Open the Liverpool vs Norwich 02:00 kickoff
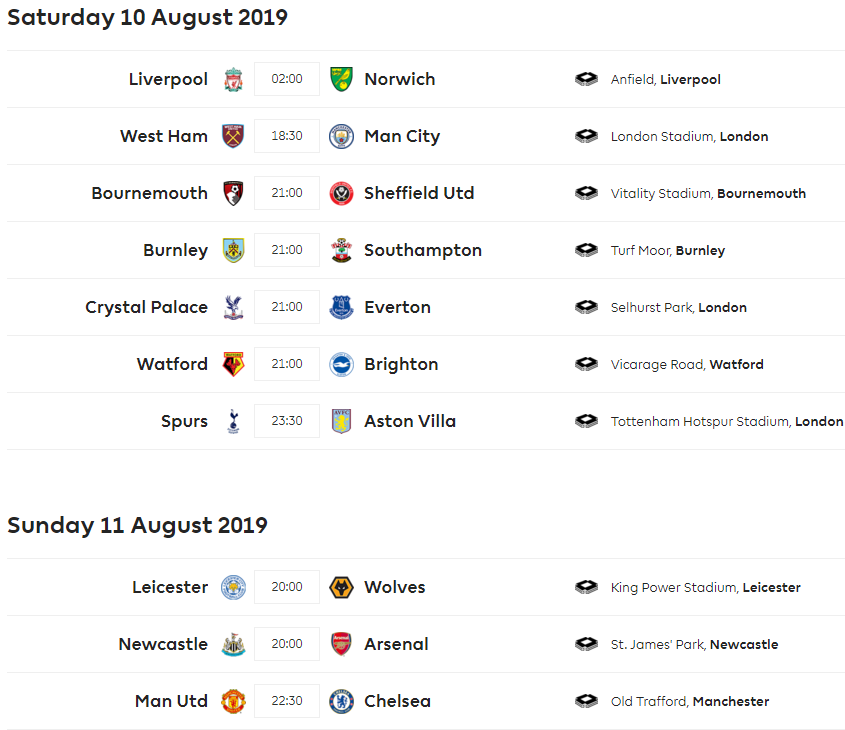Viewport: 845px width, 730px height. [x=287, y=79]
